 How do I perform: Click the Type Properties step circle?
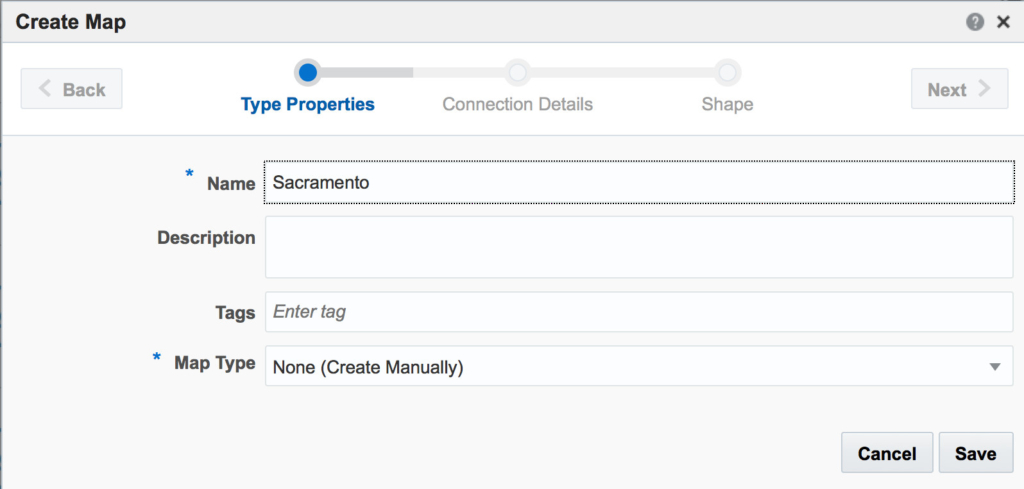pyautogui.click(x=308, y=72)
